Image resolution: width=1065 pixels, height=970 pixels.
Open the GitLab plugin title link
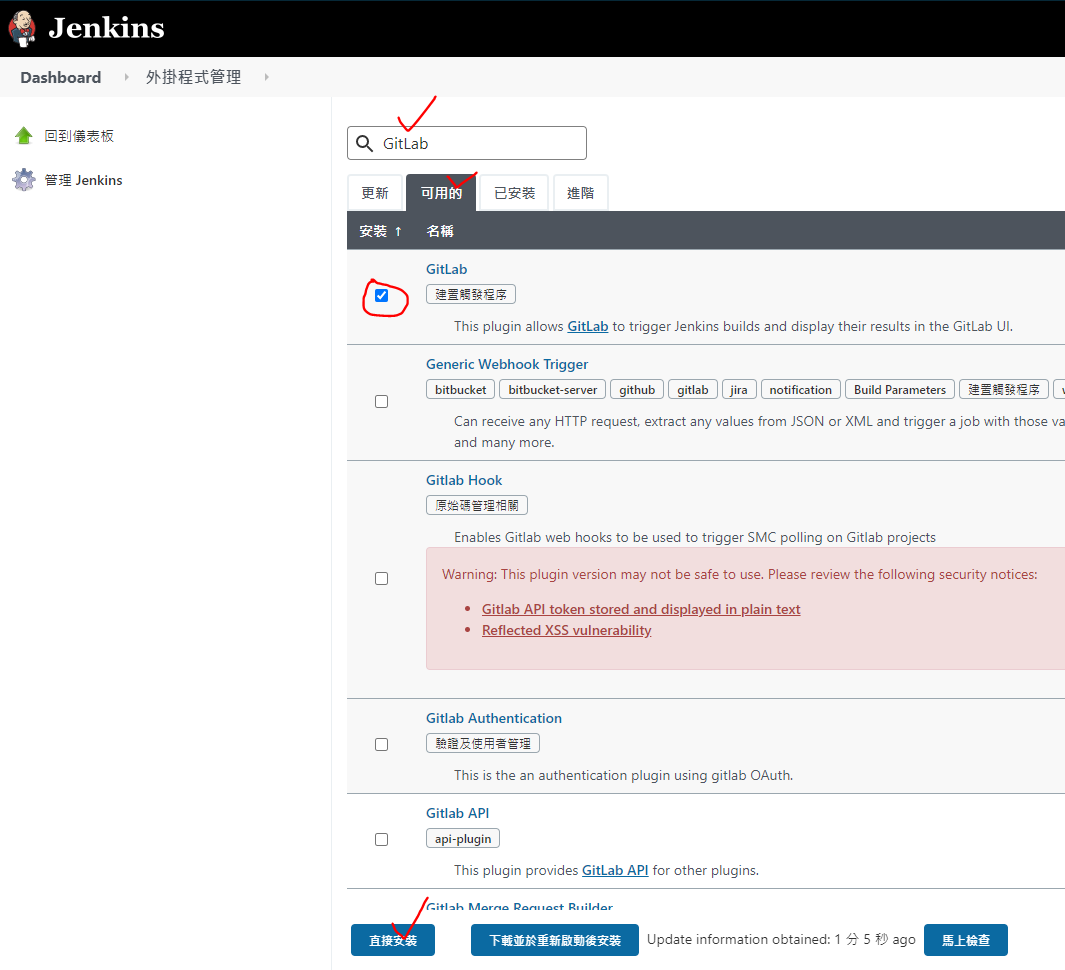click(446, 269)
